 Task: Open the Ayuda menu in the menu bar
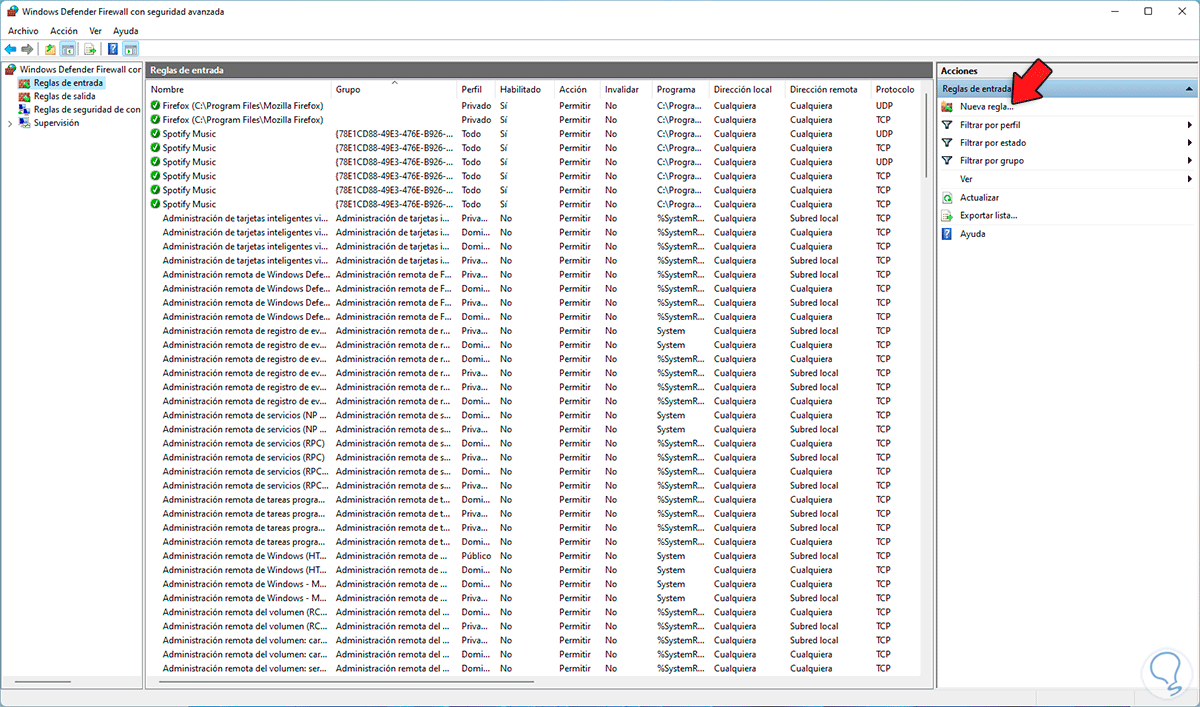(126, 31)
